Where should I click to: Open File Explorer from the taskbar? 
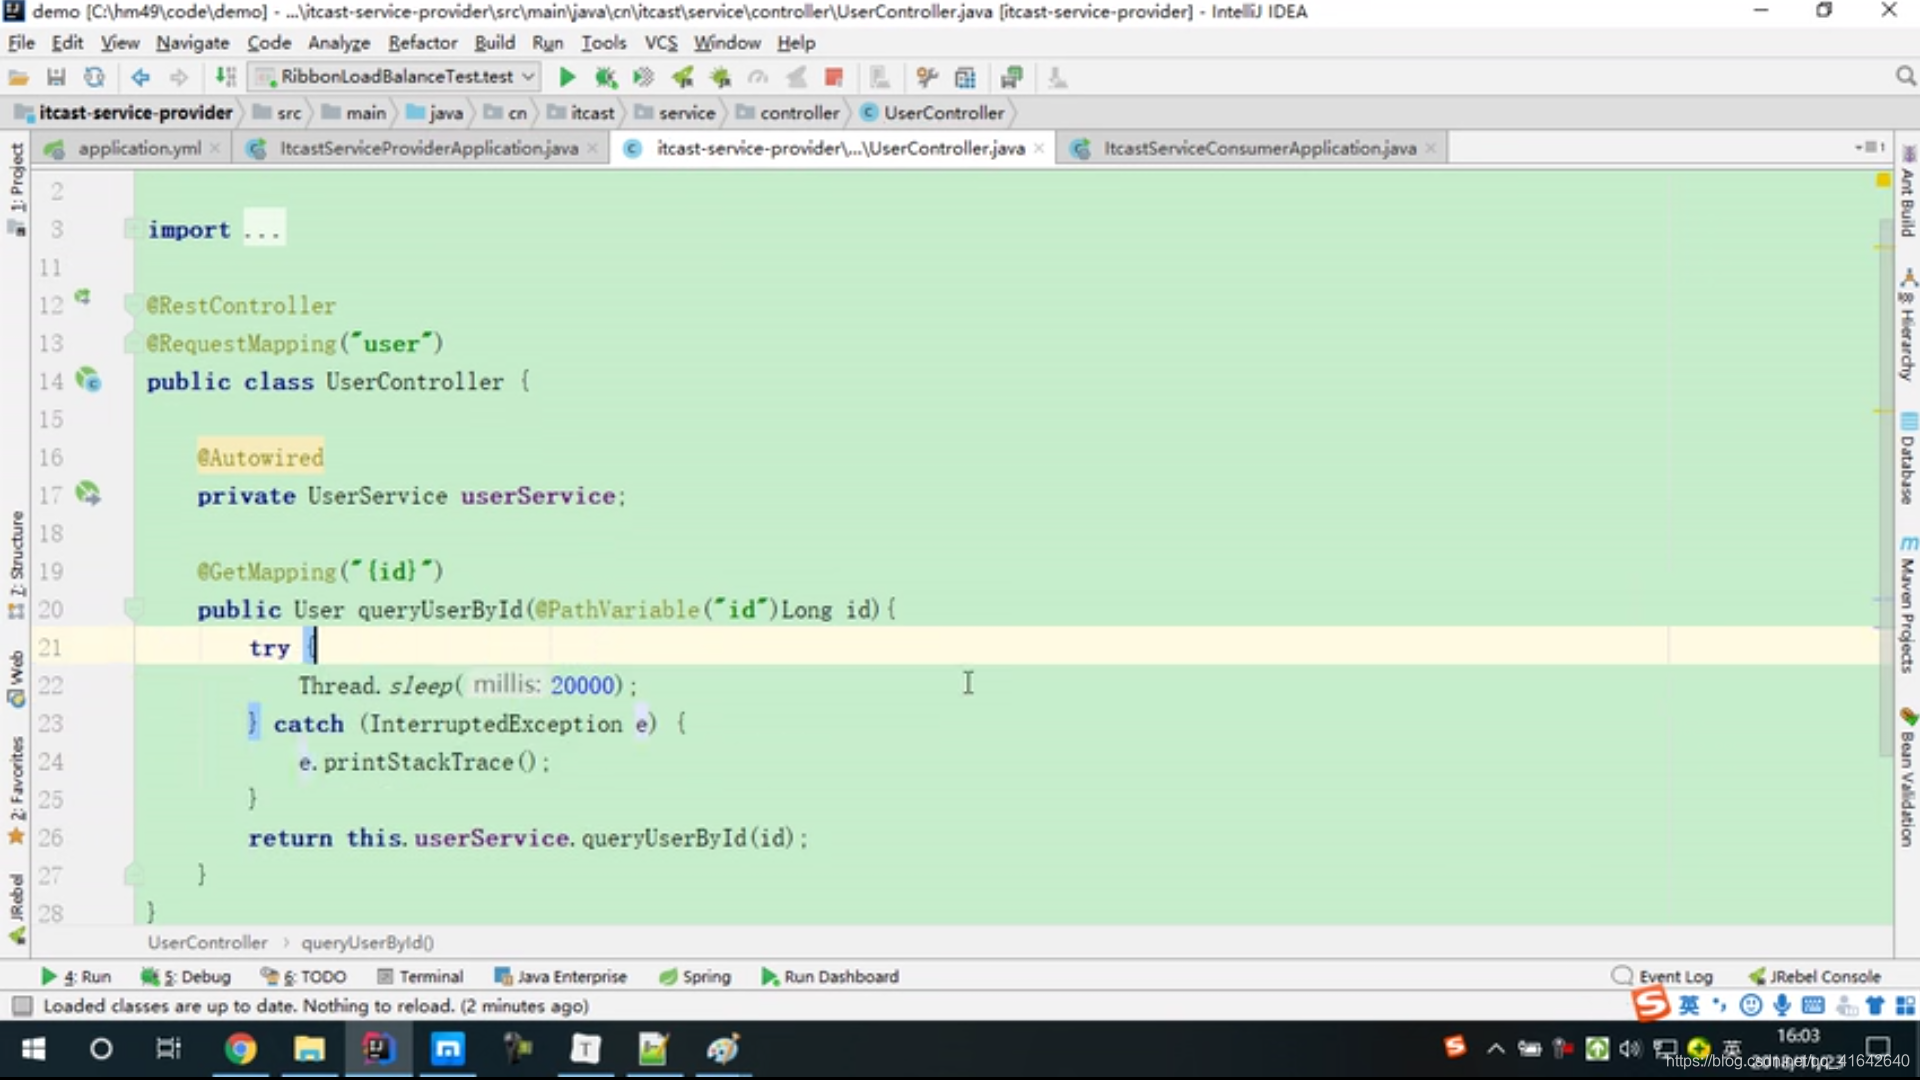click(x=309, y=1049)
